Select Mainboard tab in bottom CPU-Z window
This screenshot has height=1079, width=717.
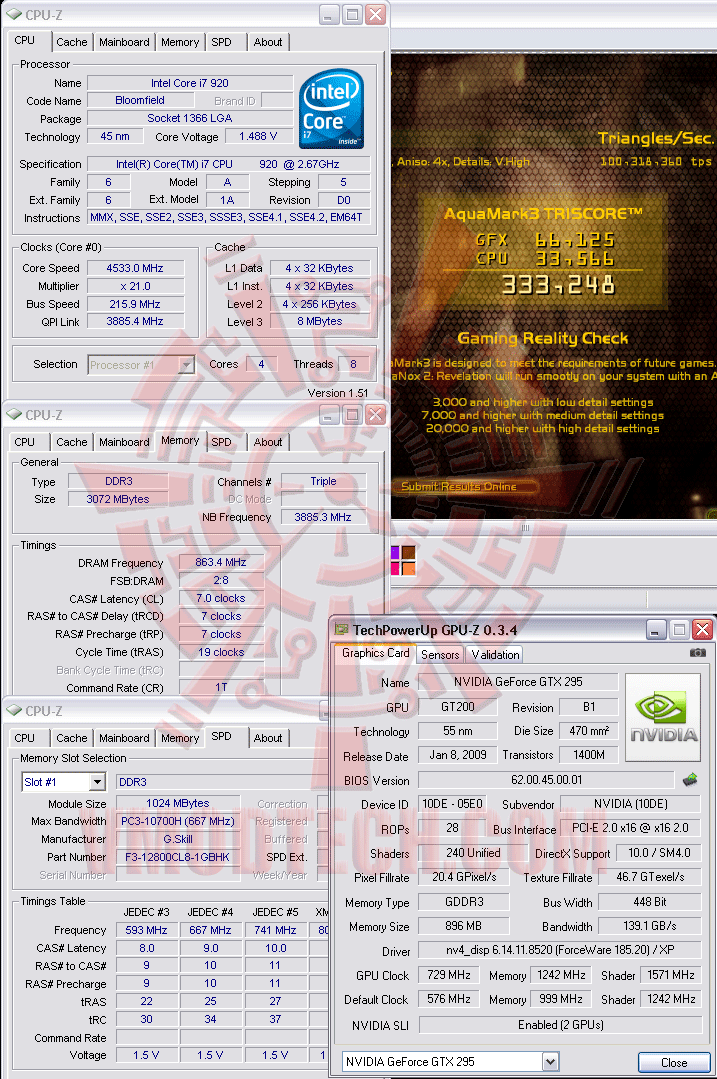(x=124, y=738)
